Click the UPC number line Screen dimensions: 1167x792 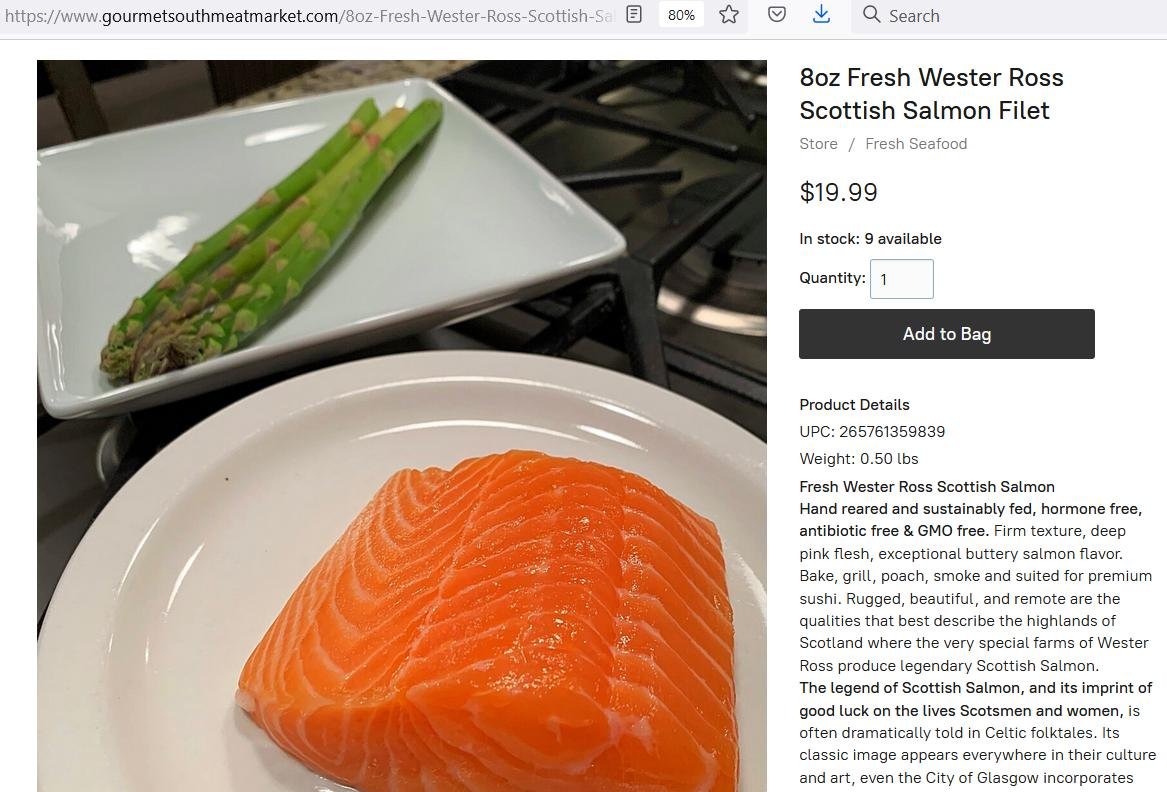[x=872, y=432]
